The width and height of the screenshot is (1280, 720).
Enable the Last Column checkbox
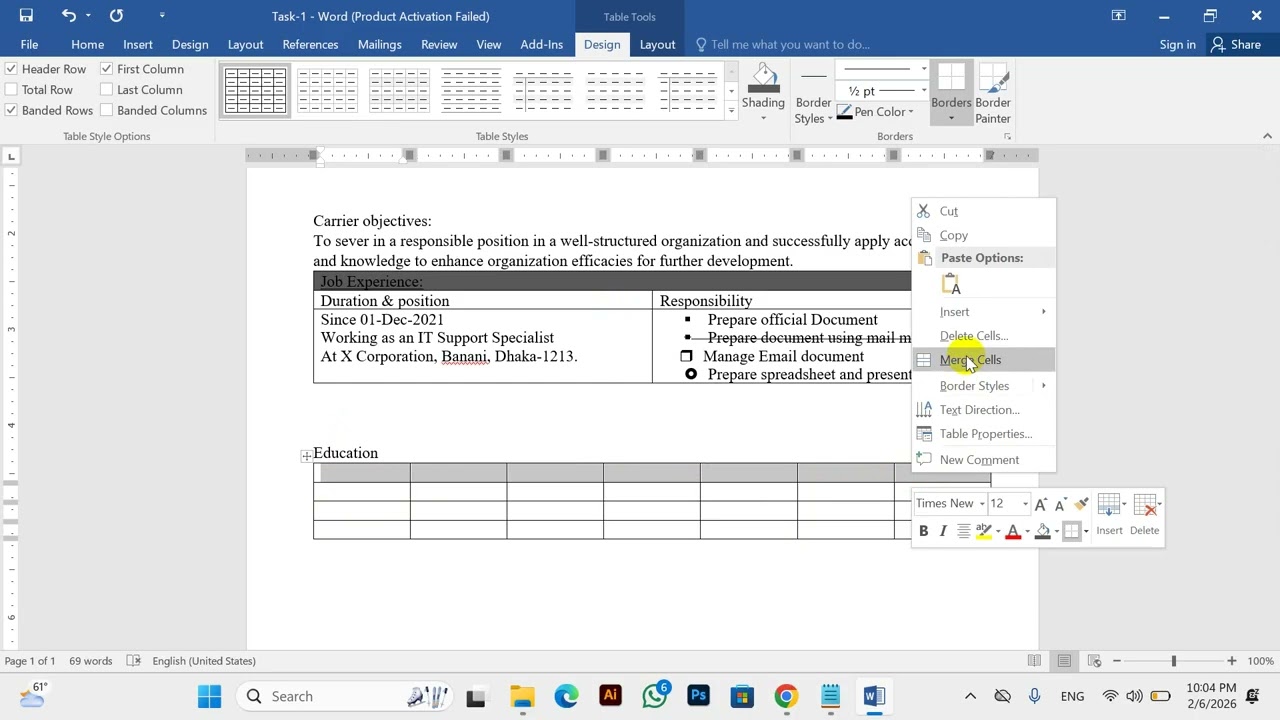[106, 90]
